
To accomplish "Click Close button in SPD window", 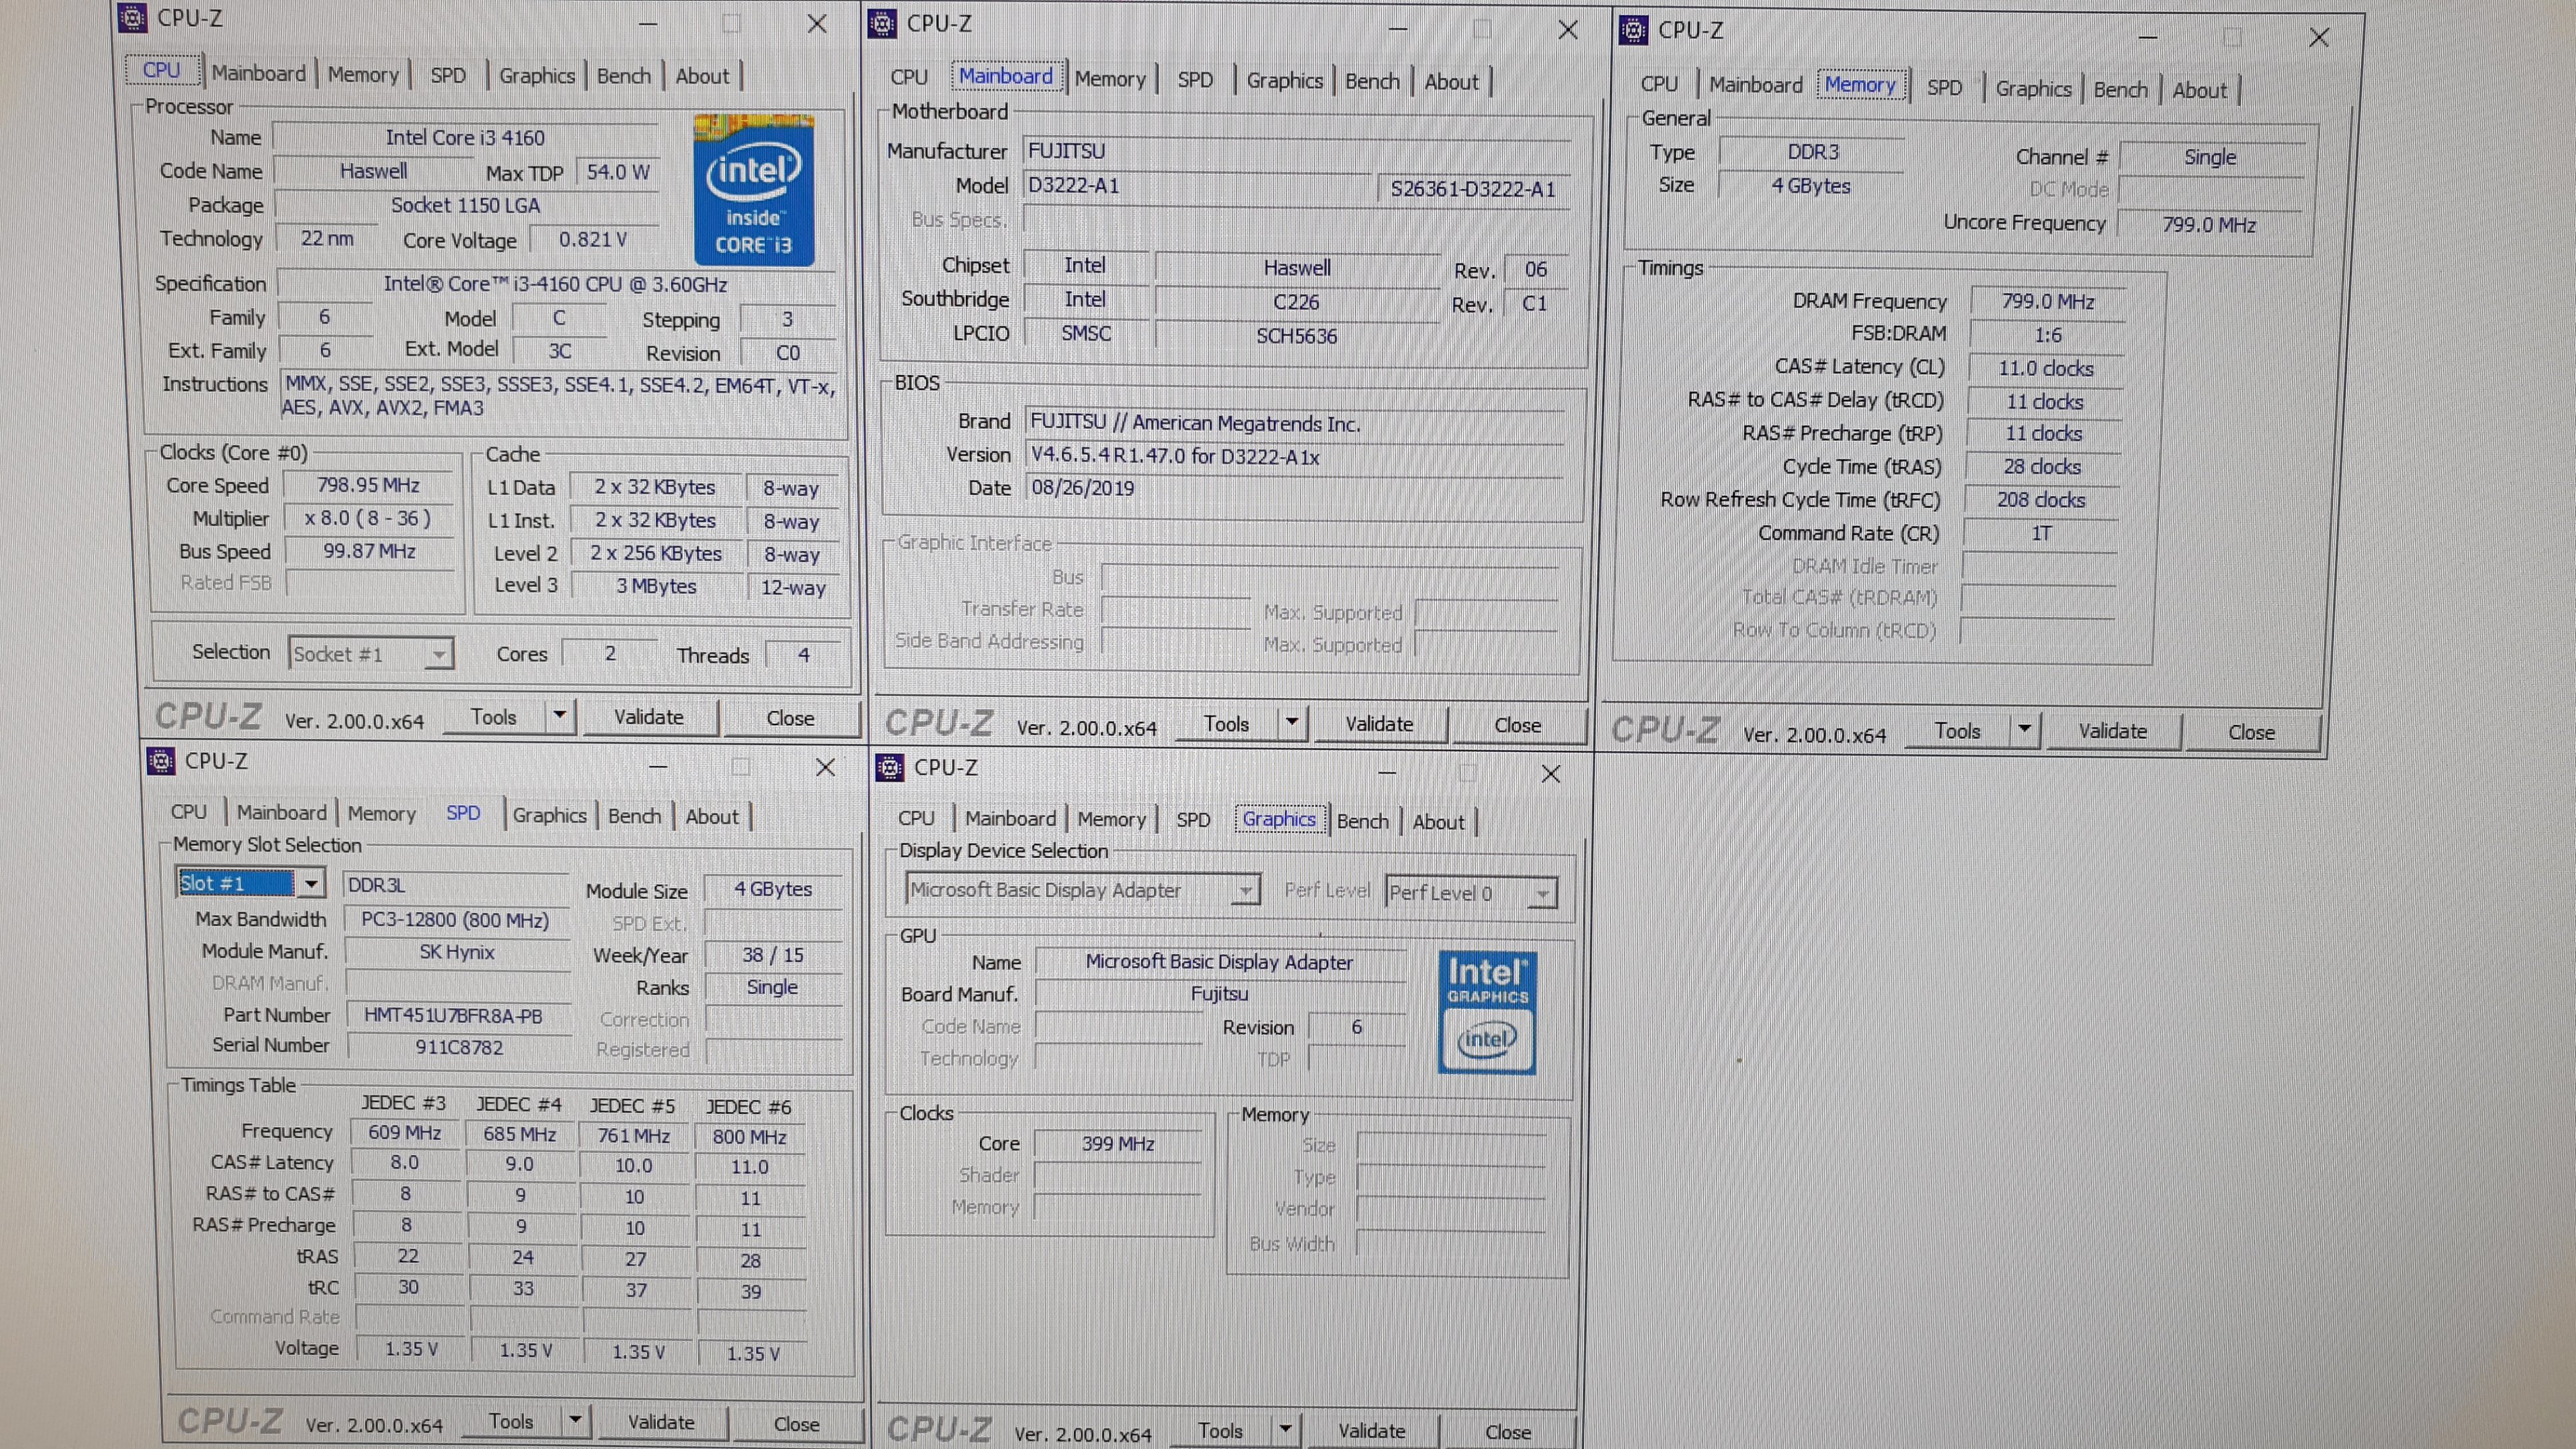I will pos(796,1423).
